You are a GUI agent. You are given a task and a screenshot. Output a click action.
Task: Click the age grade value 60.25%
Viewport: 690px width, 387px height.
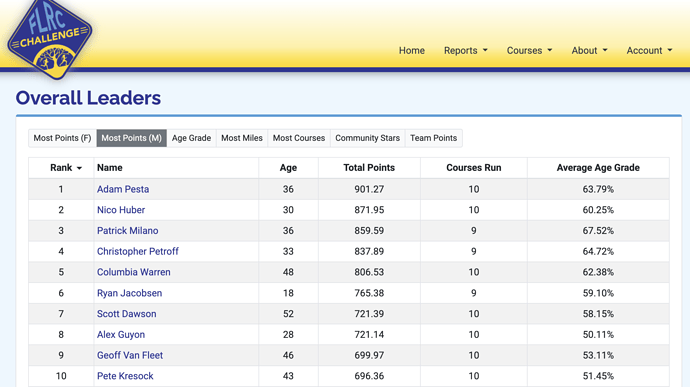click(598, 210)
